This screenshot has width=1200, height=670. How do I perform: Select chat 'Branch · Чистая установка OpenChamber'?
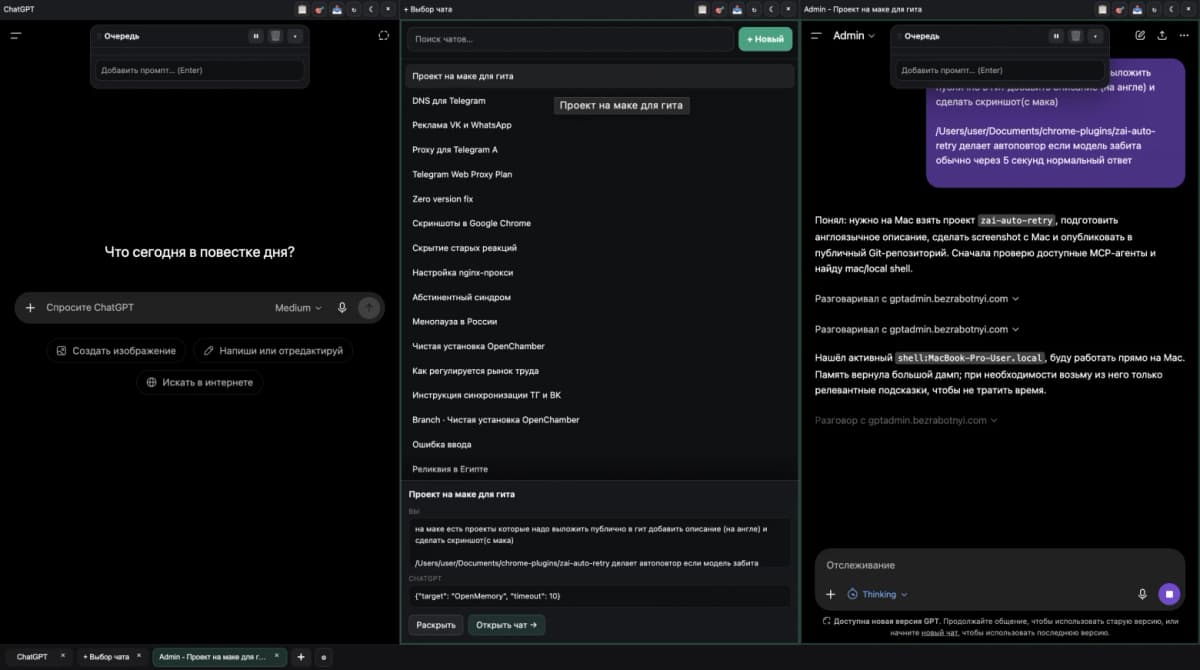(600, 420)
